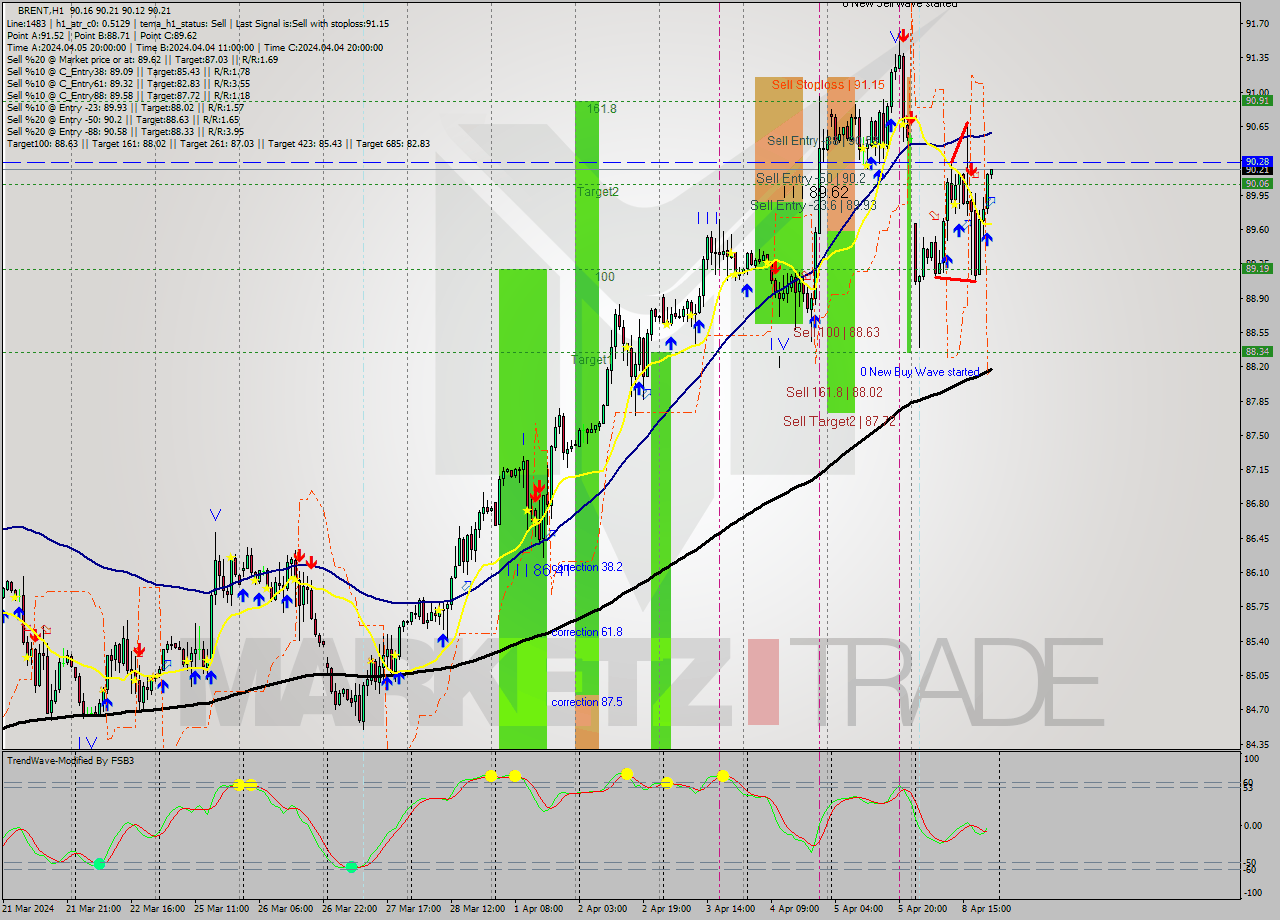Click the 'Target100: 88.63' targets info line

pos(218,143)
